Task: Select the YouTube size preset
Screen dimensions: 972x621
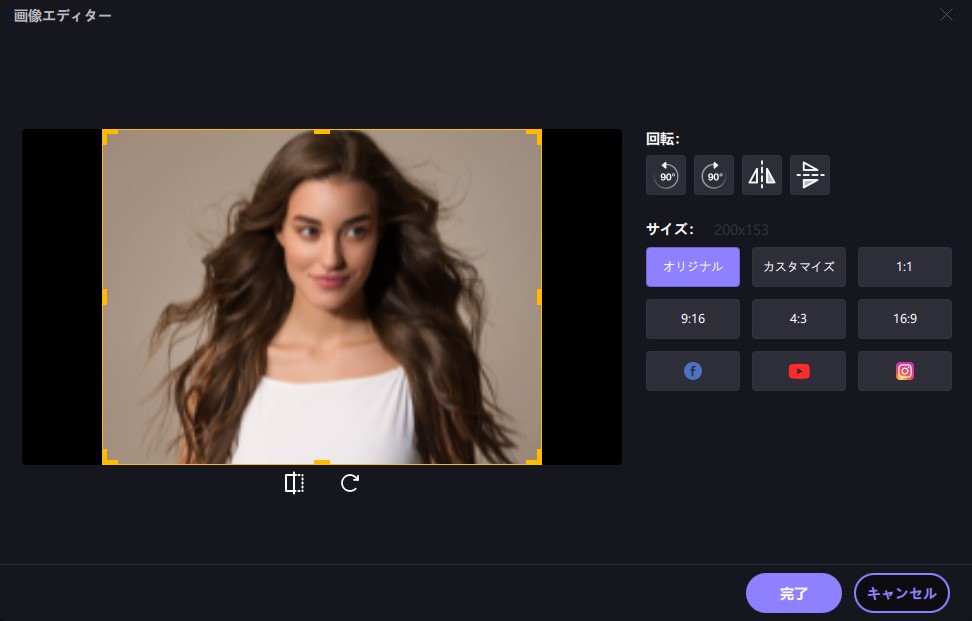Action: (x=799, y=371)
